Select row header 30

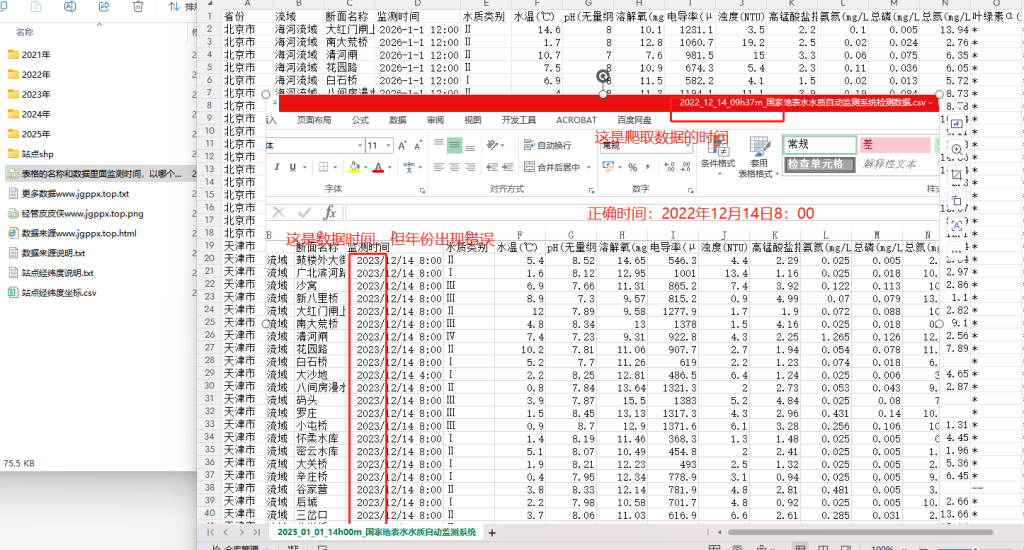pyautogui.click(x=210, y=386)
